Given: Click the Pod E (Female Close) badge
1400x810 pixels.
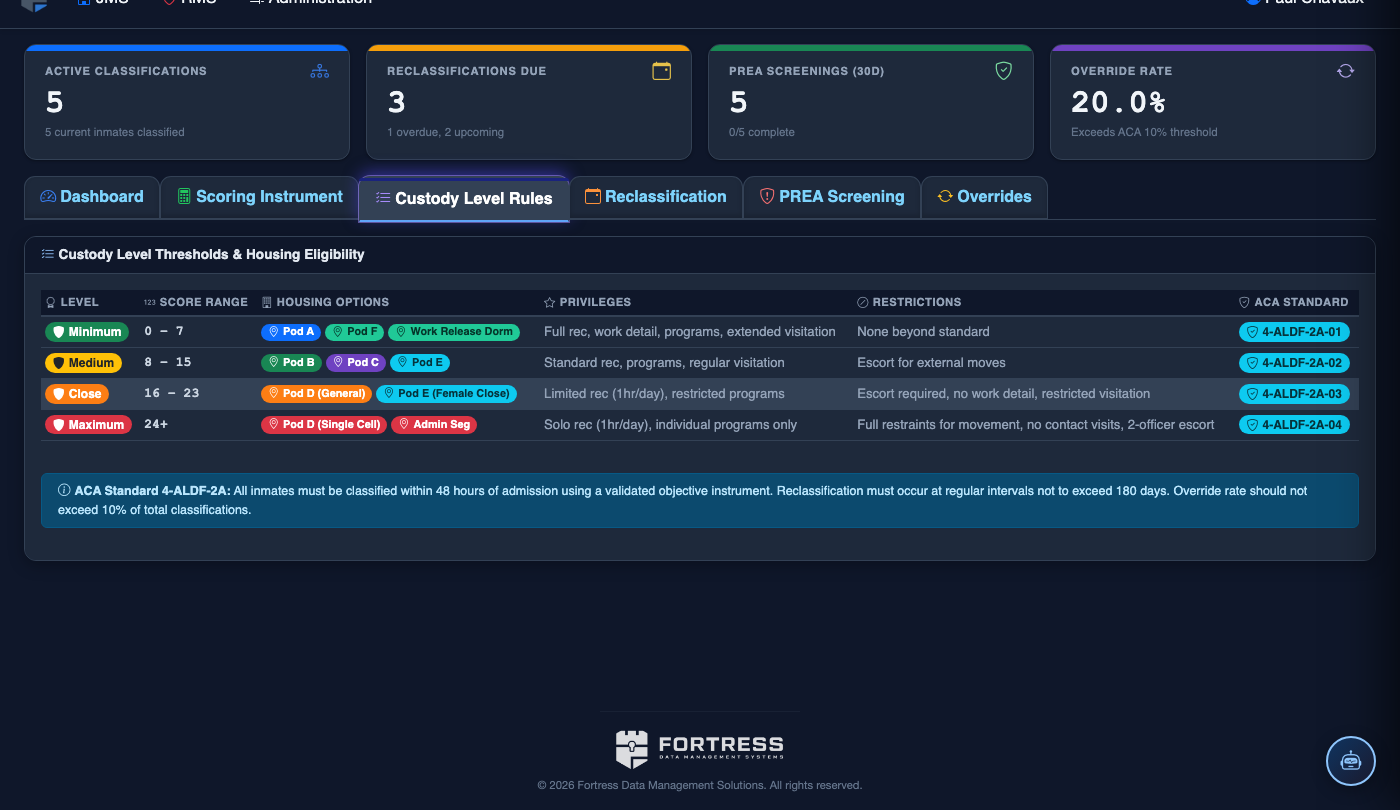Looking at the screenshot, I should click(x=447, y=394).
